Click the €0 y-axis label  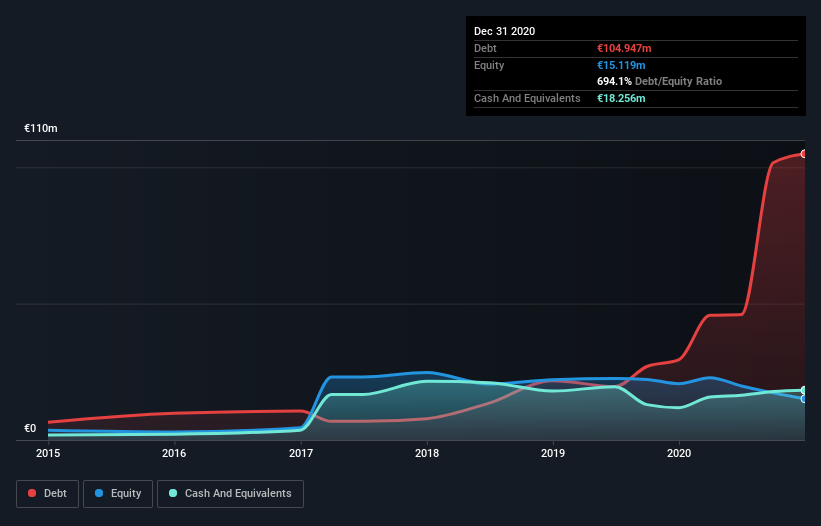pos(30,428)
